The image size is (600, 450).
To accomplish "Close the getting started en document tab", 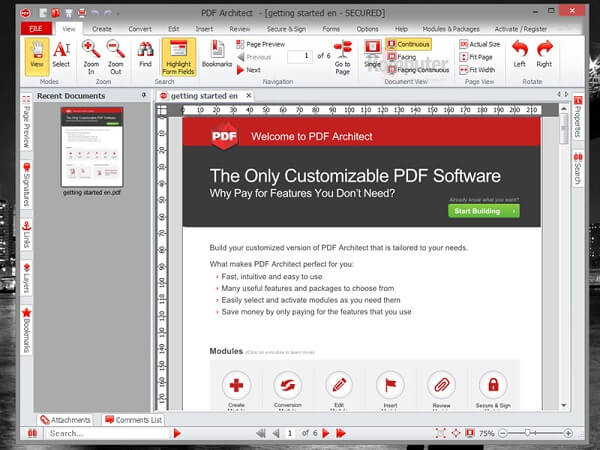I will coord(249,96).
